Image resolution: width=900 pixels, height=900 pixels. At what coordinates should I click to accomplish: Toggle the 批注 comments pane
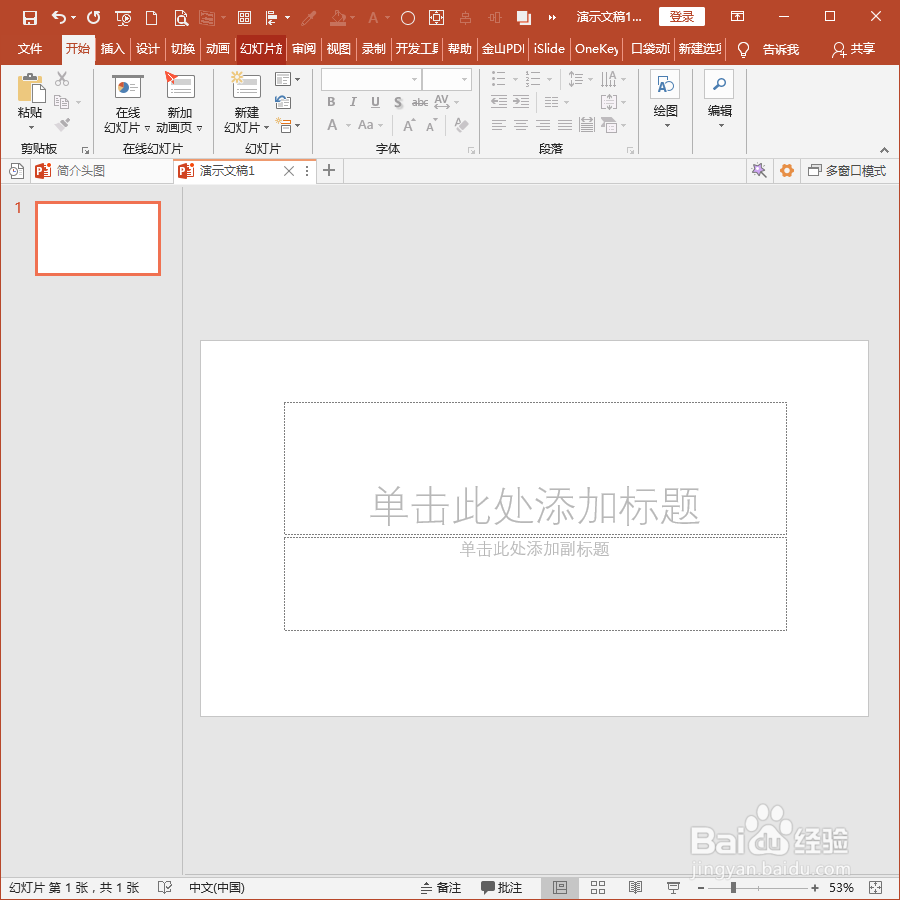point(501,887)
